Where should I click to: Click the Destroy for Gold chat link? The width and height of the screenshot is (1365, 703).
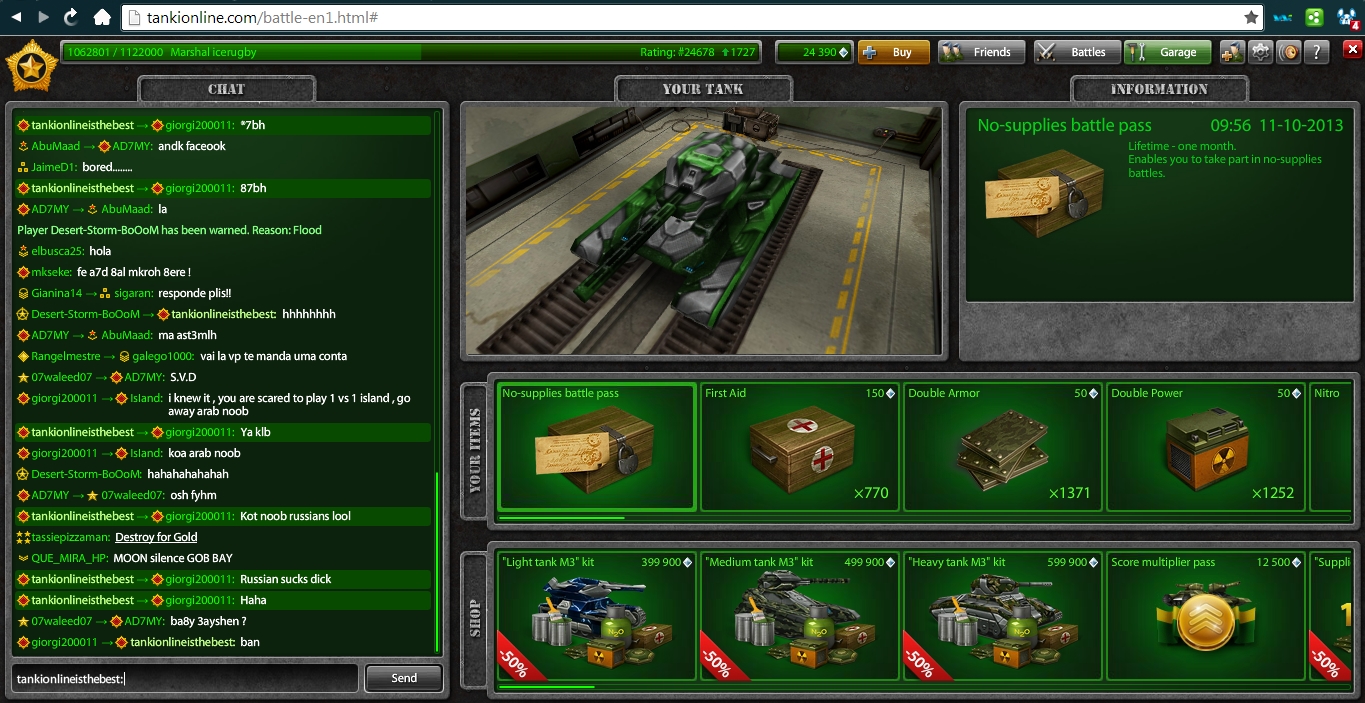156,537
